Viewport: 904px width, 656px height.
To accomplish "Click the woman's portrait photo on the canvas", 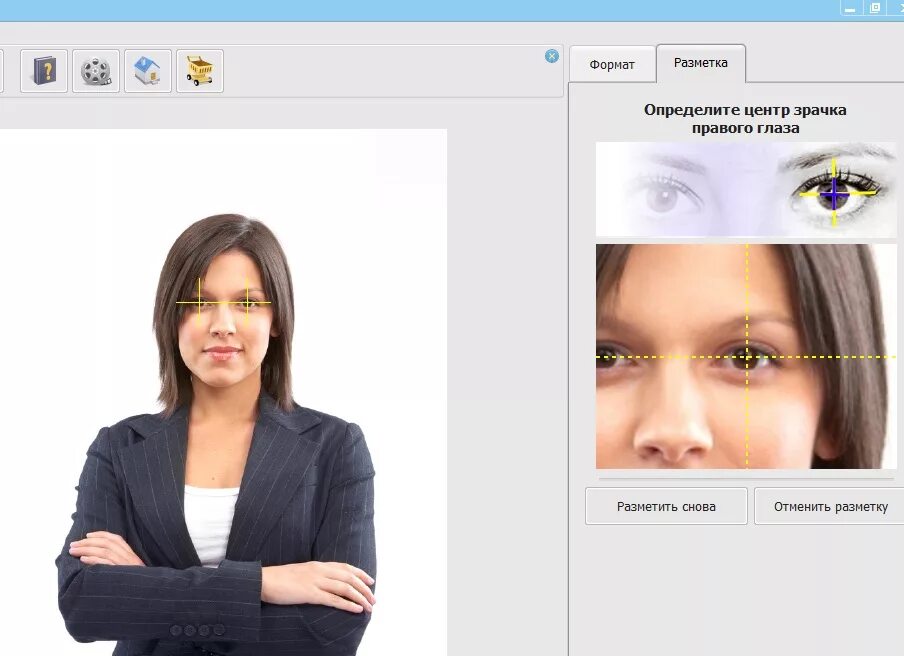I will (x=223, y=392).
